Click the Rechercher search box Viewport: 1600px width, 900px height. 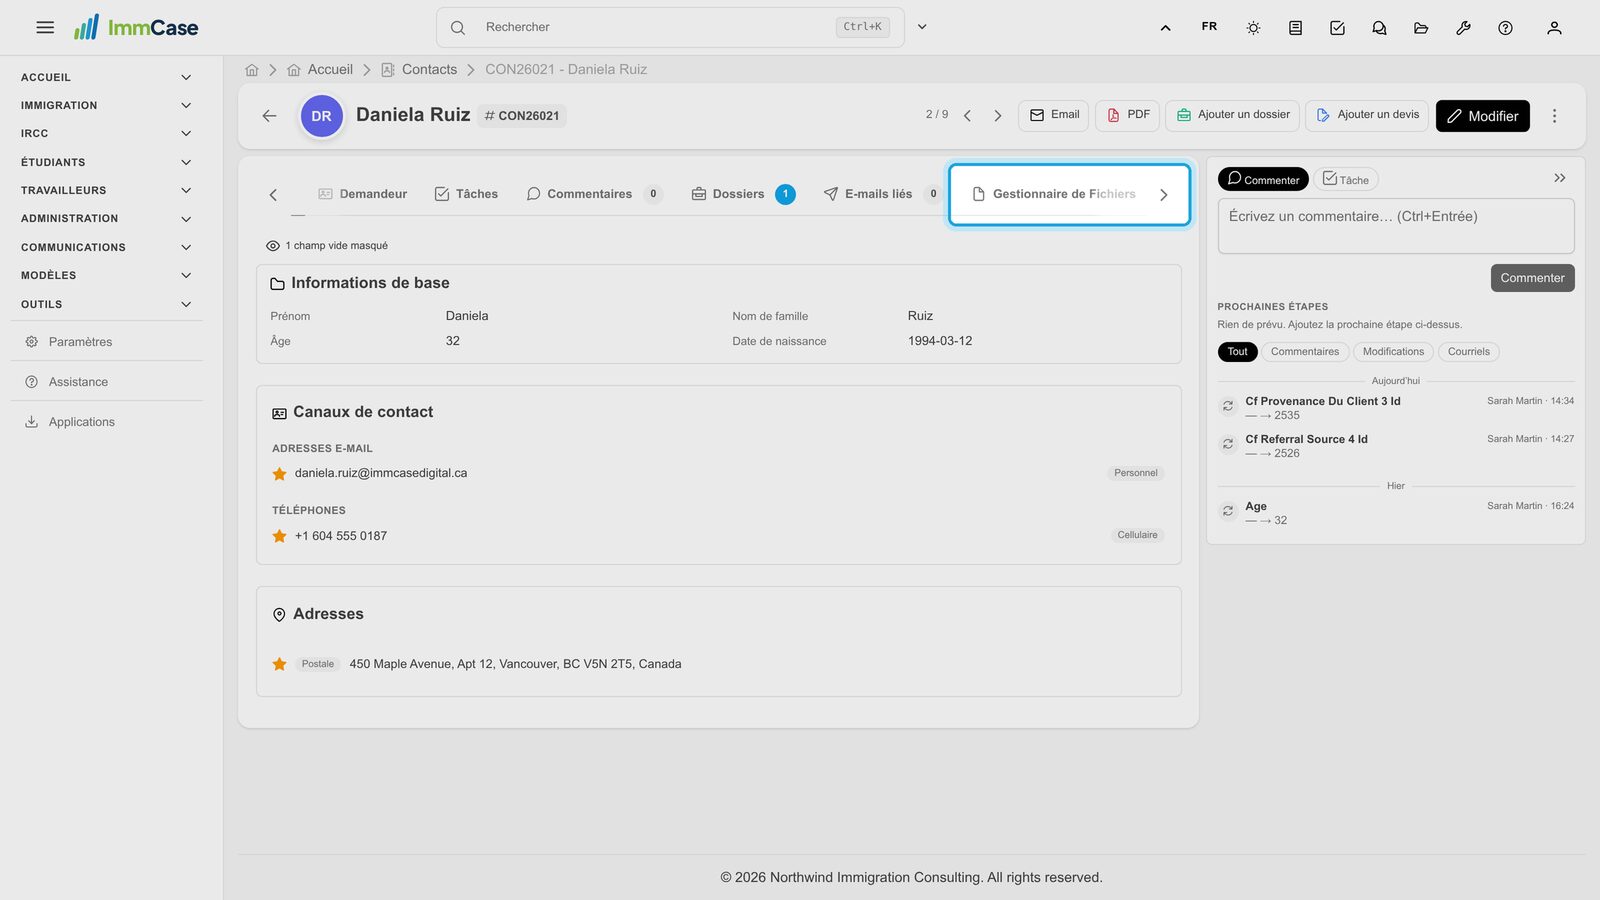coord(670,27)
